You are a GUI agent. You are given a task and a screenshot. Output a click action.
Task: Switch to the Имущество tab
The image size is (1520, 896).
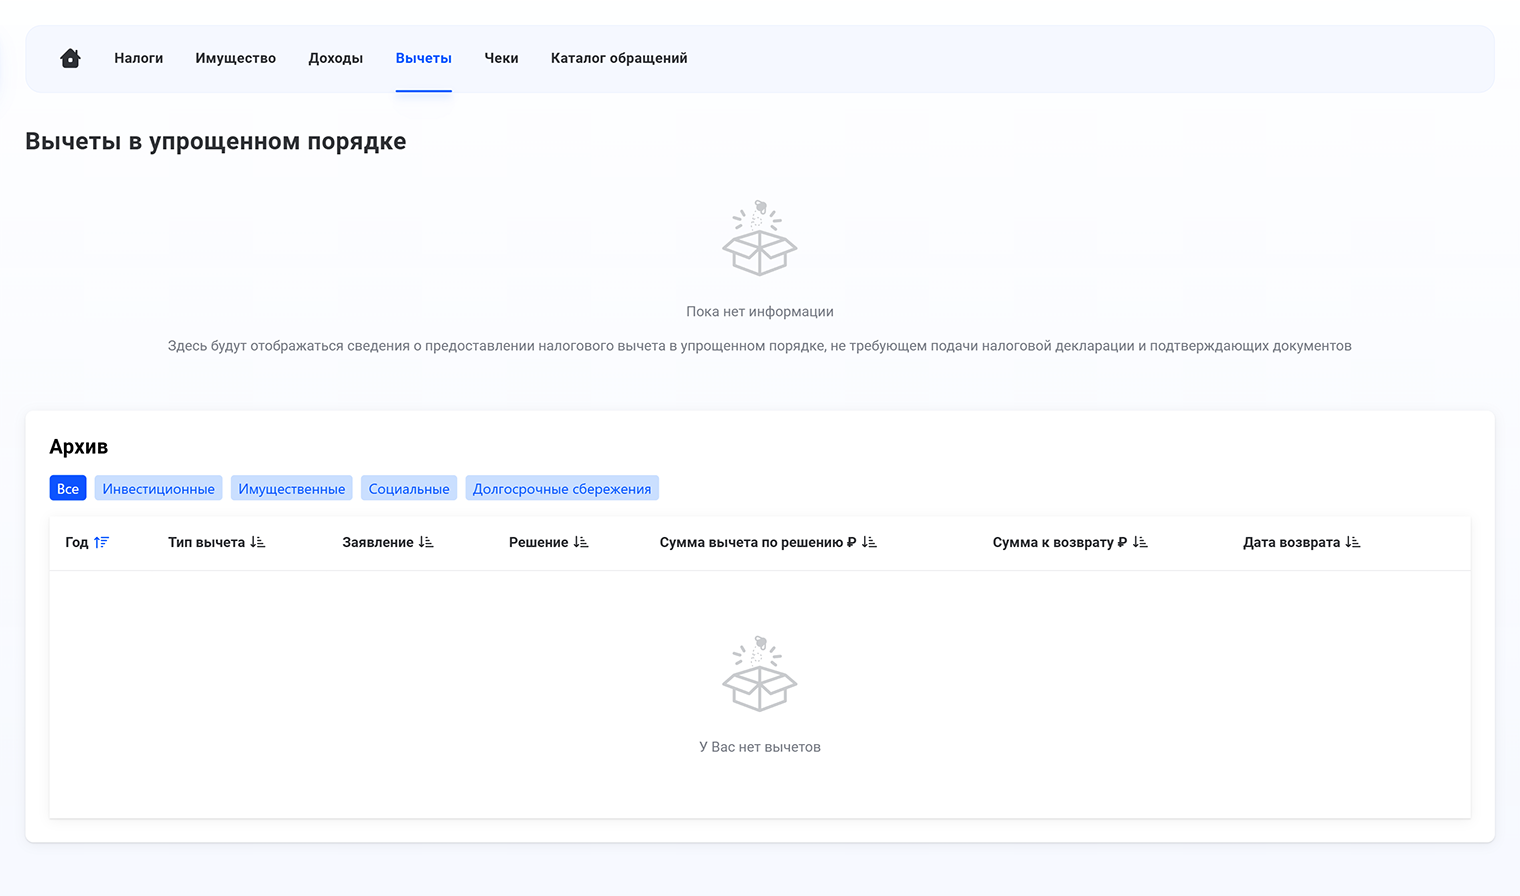[235, 58]
